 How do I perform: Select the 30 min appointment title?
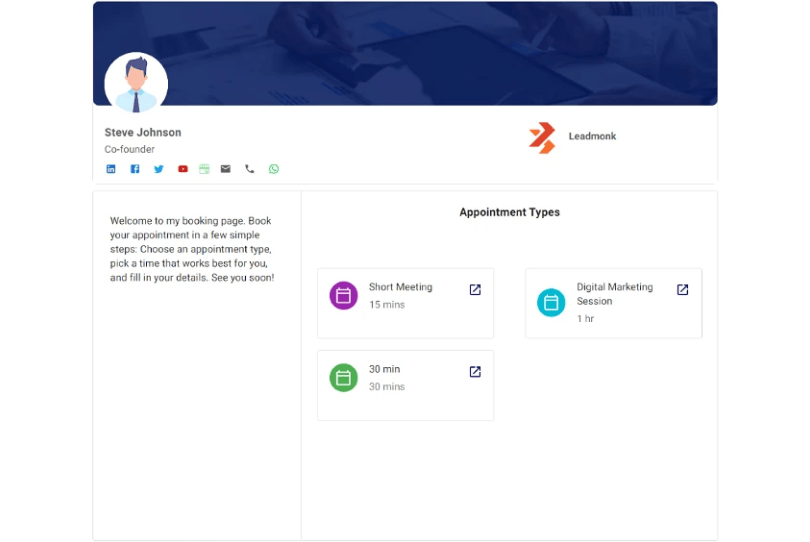point(384,369)
